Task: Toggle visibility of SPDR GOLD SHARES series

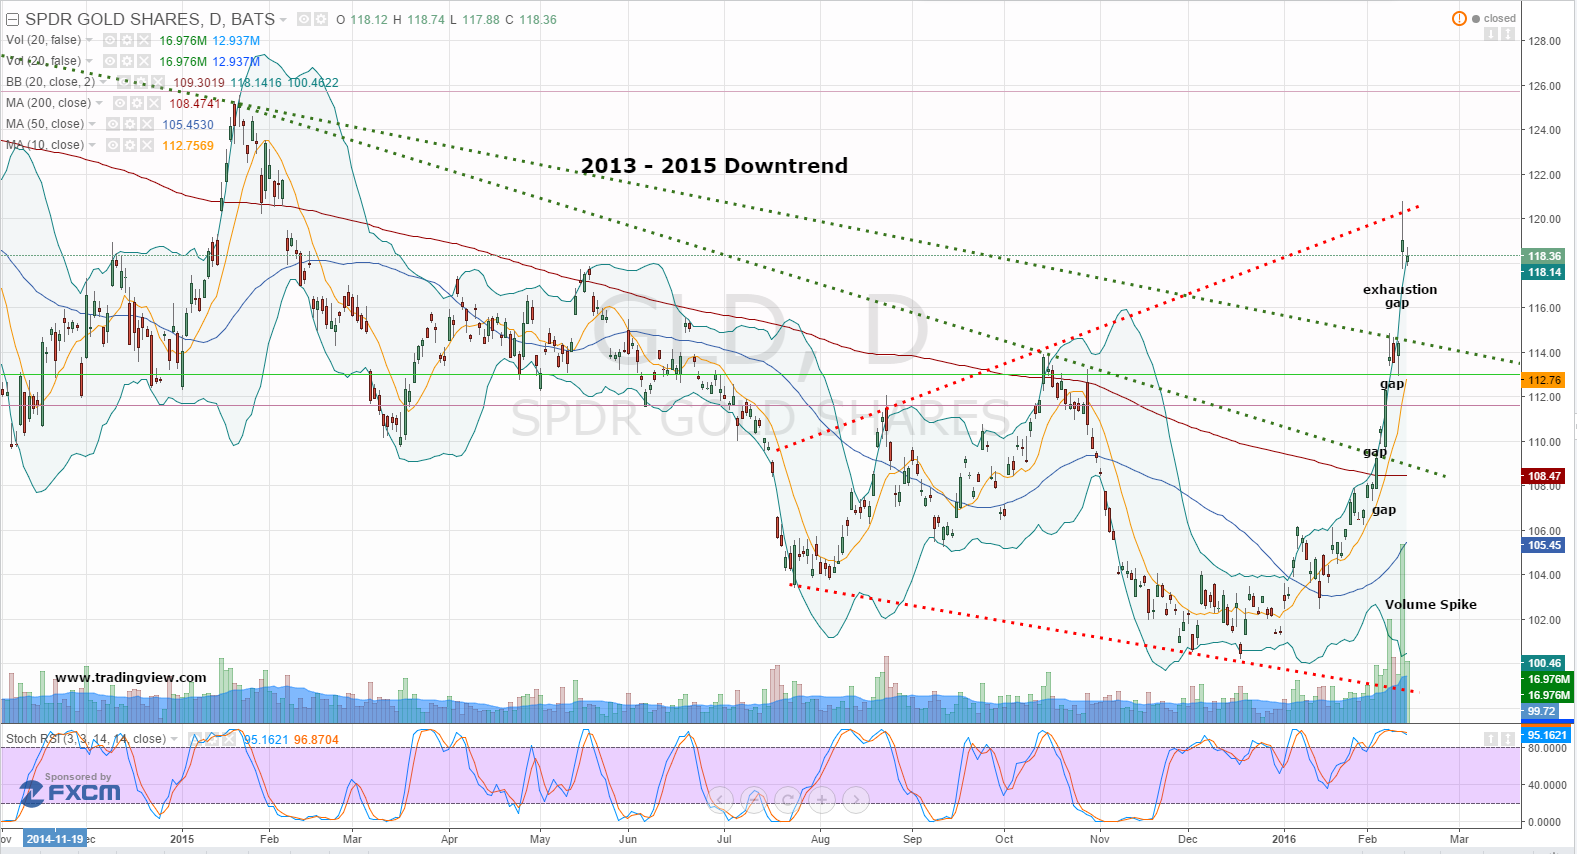Action: point(304,19)
